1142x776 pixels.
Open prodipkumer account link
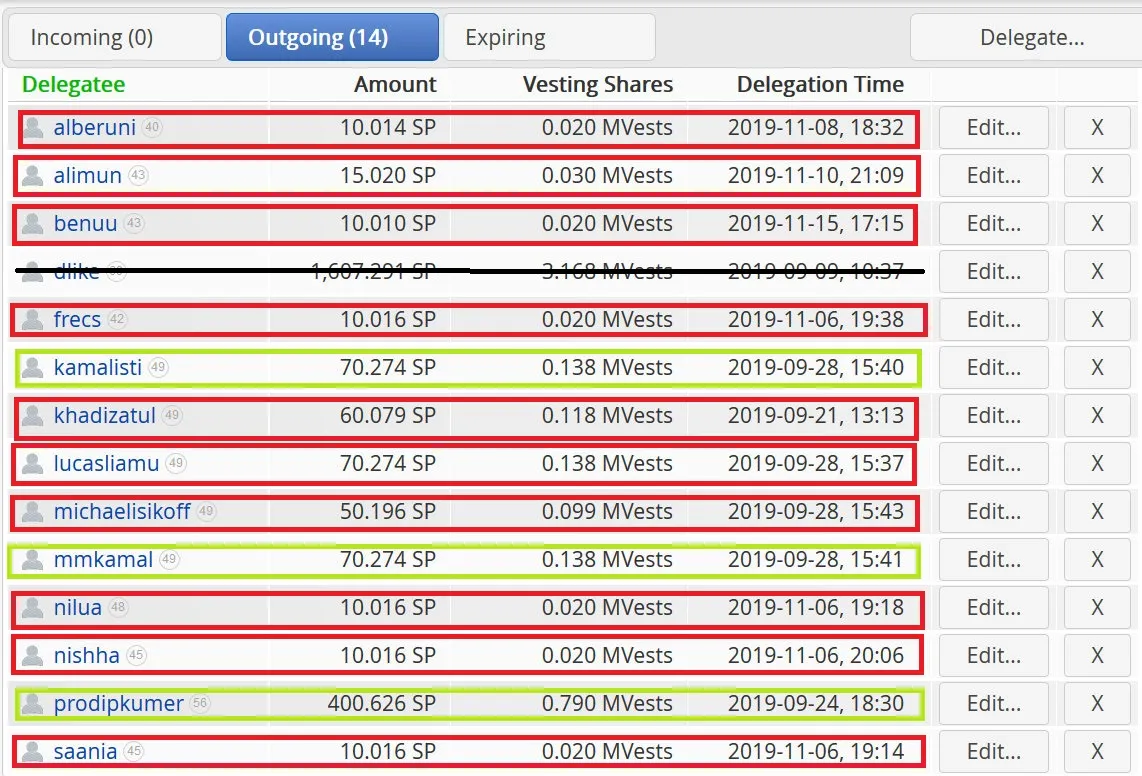[x=119, y=705]
